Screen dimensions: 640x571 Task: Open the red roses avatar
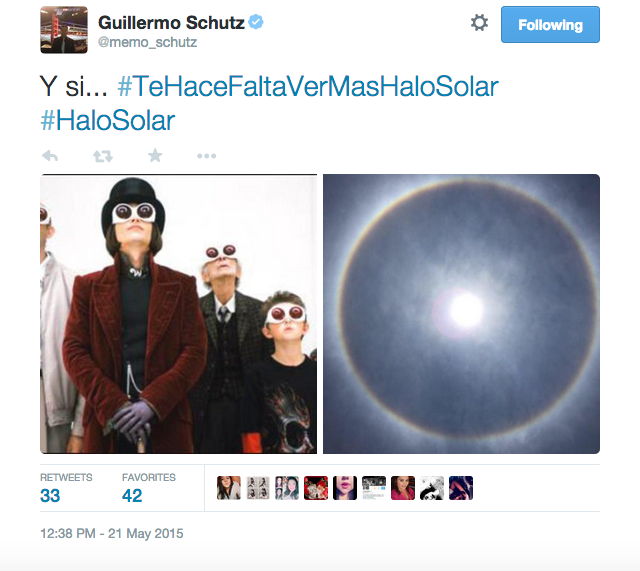(x=316, y=488)
